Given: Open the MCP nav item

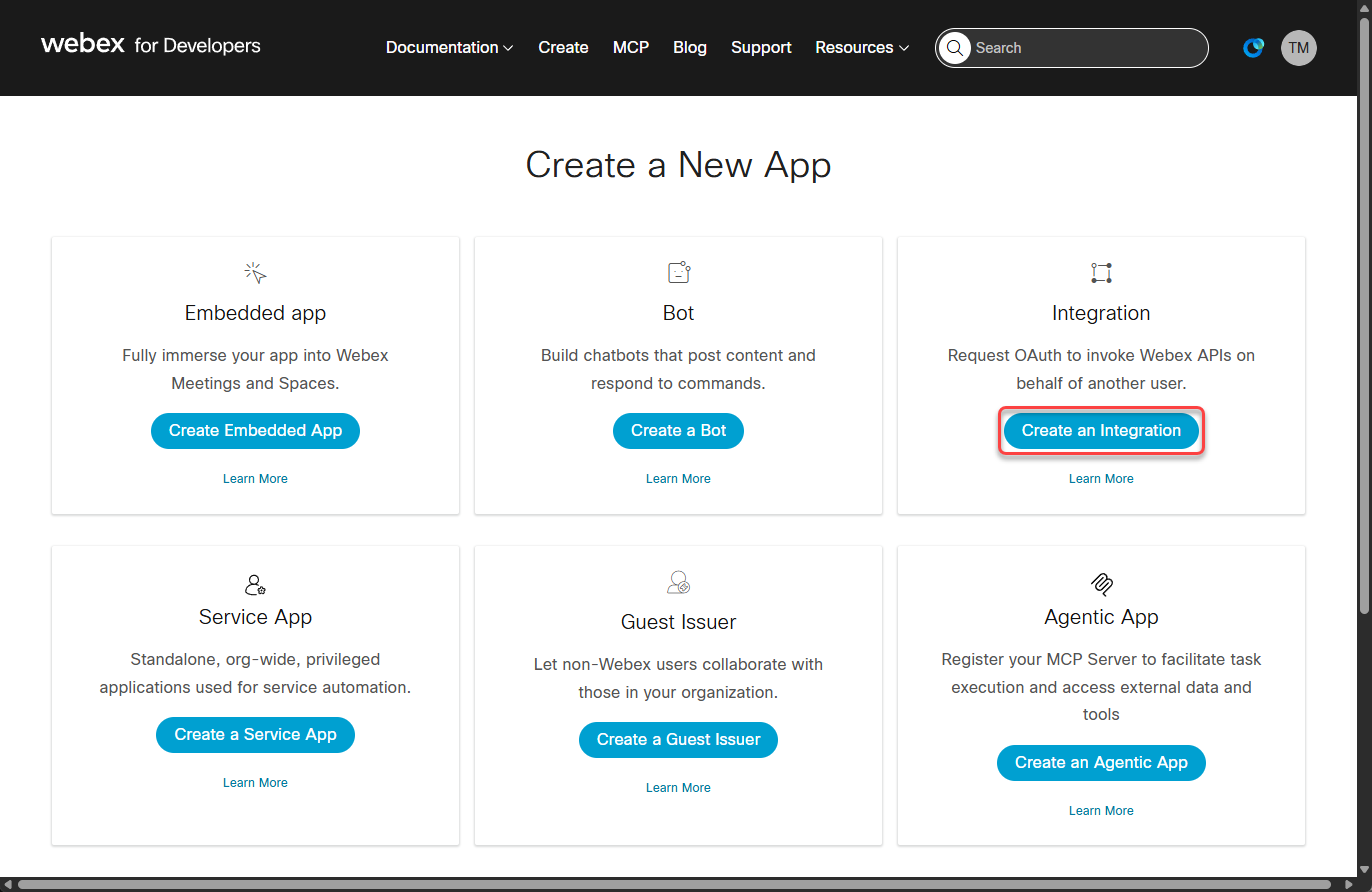Looking at the screenshot, I should point(631,47).
